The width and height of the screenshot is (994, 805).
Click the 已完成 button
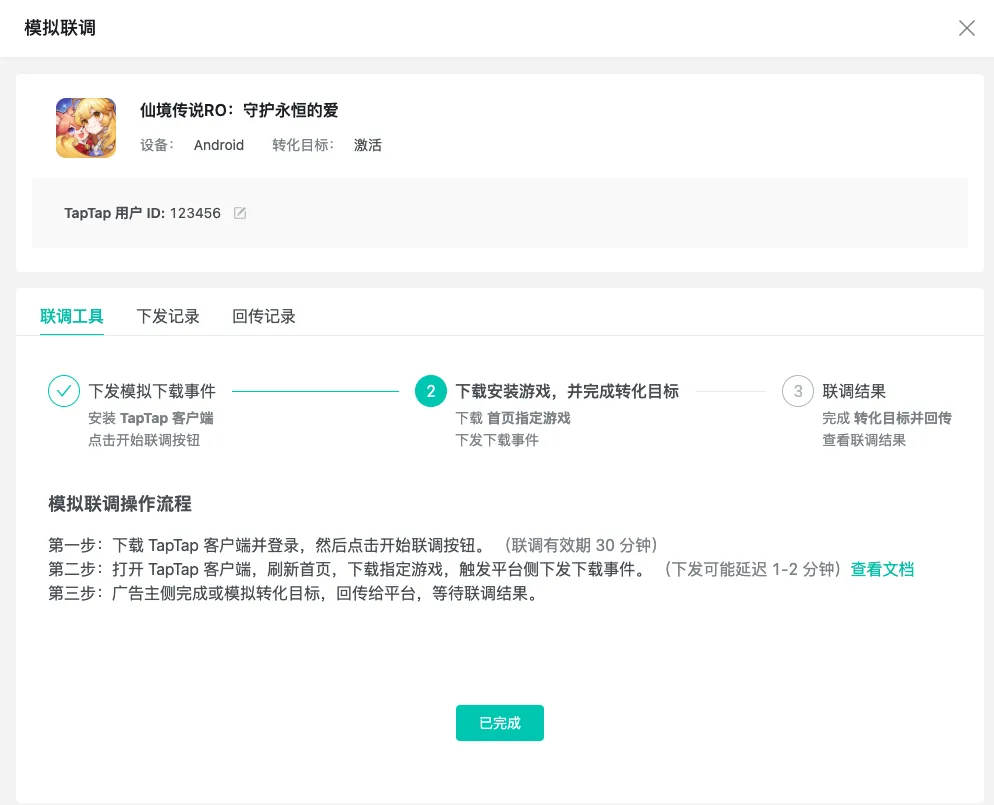click(499, 722)
